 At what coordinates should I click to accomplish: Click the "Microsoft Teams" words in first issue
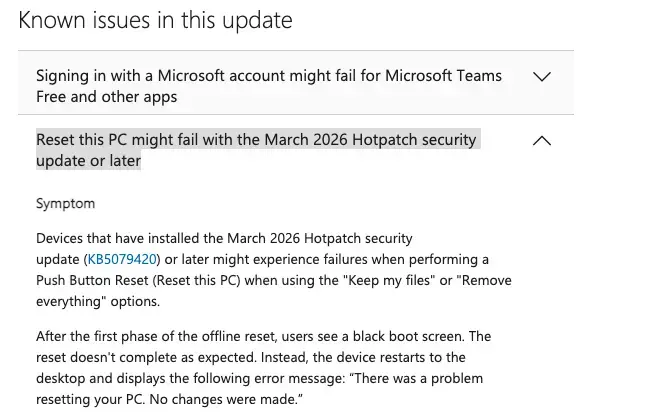tap(443, 76)
